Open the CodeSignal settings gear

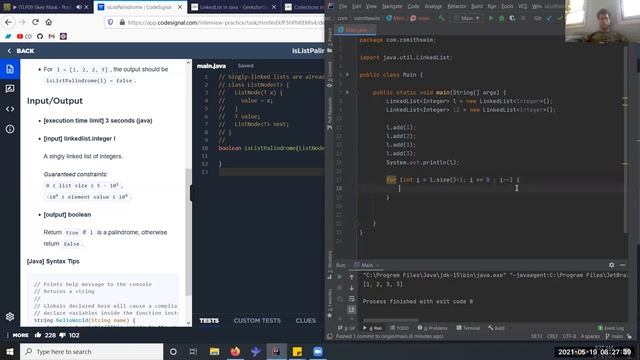coord(10,316)
